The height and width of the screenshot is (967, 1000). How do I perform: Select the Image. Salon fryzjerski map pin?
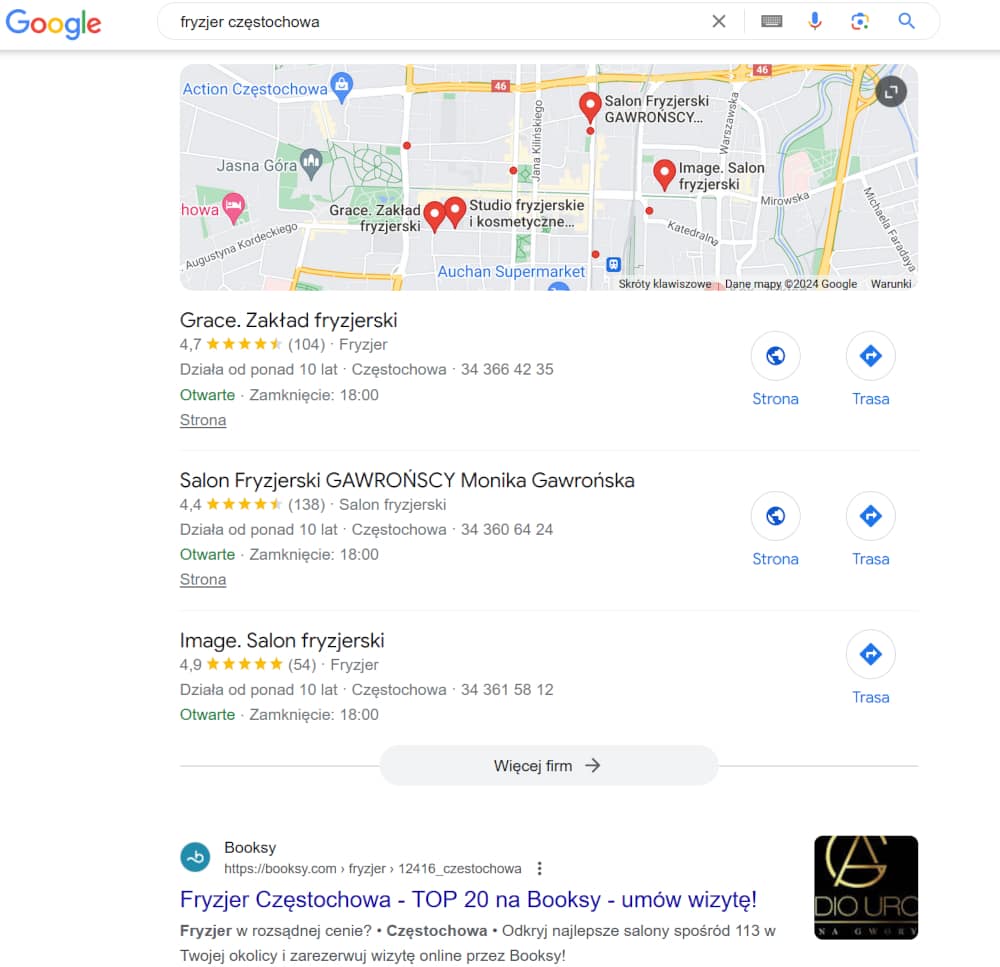click(664, 175)
